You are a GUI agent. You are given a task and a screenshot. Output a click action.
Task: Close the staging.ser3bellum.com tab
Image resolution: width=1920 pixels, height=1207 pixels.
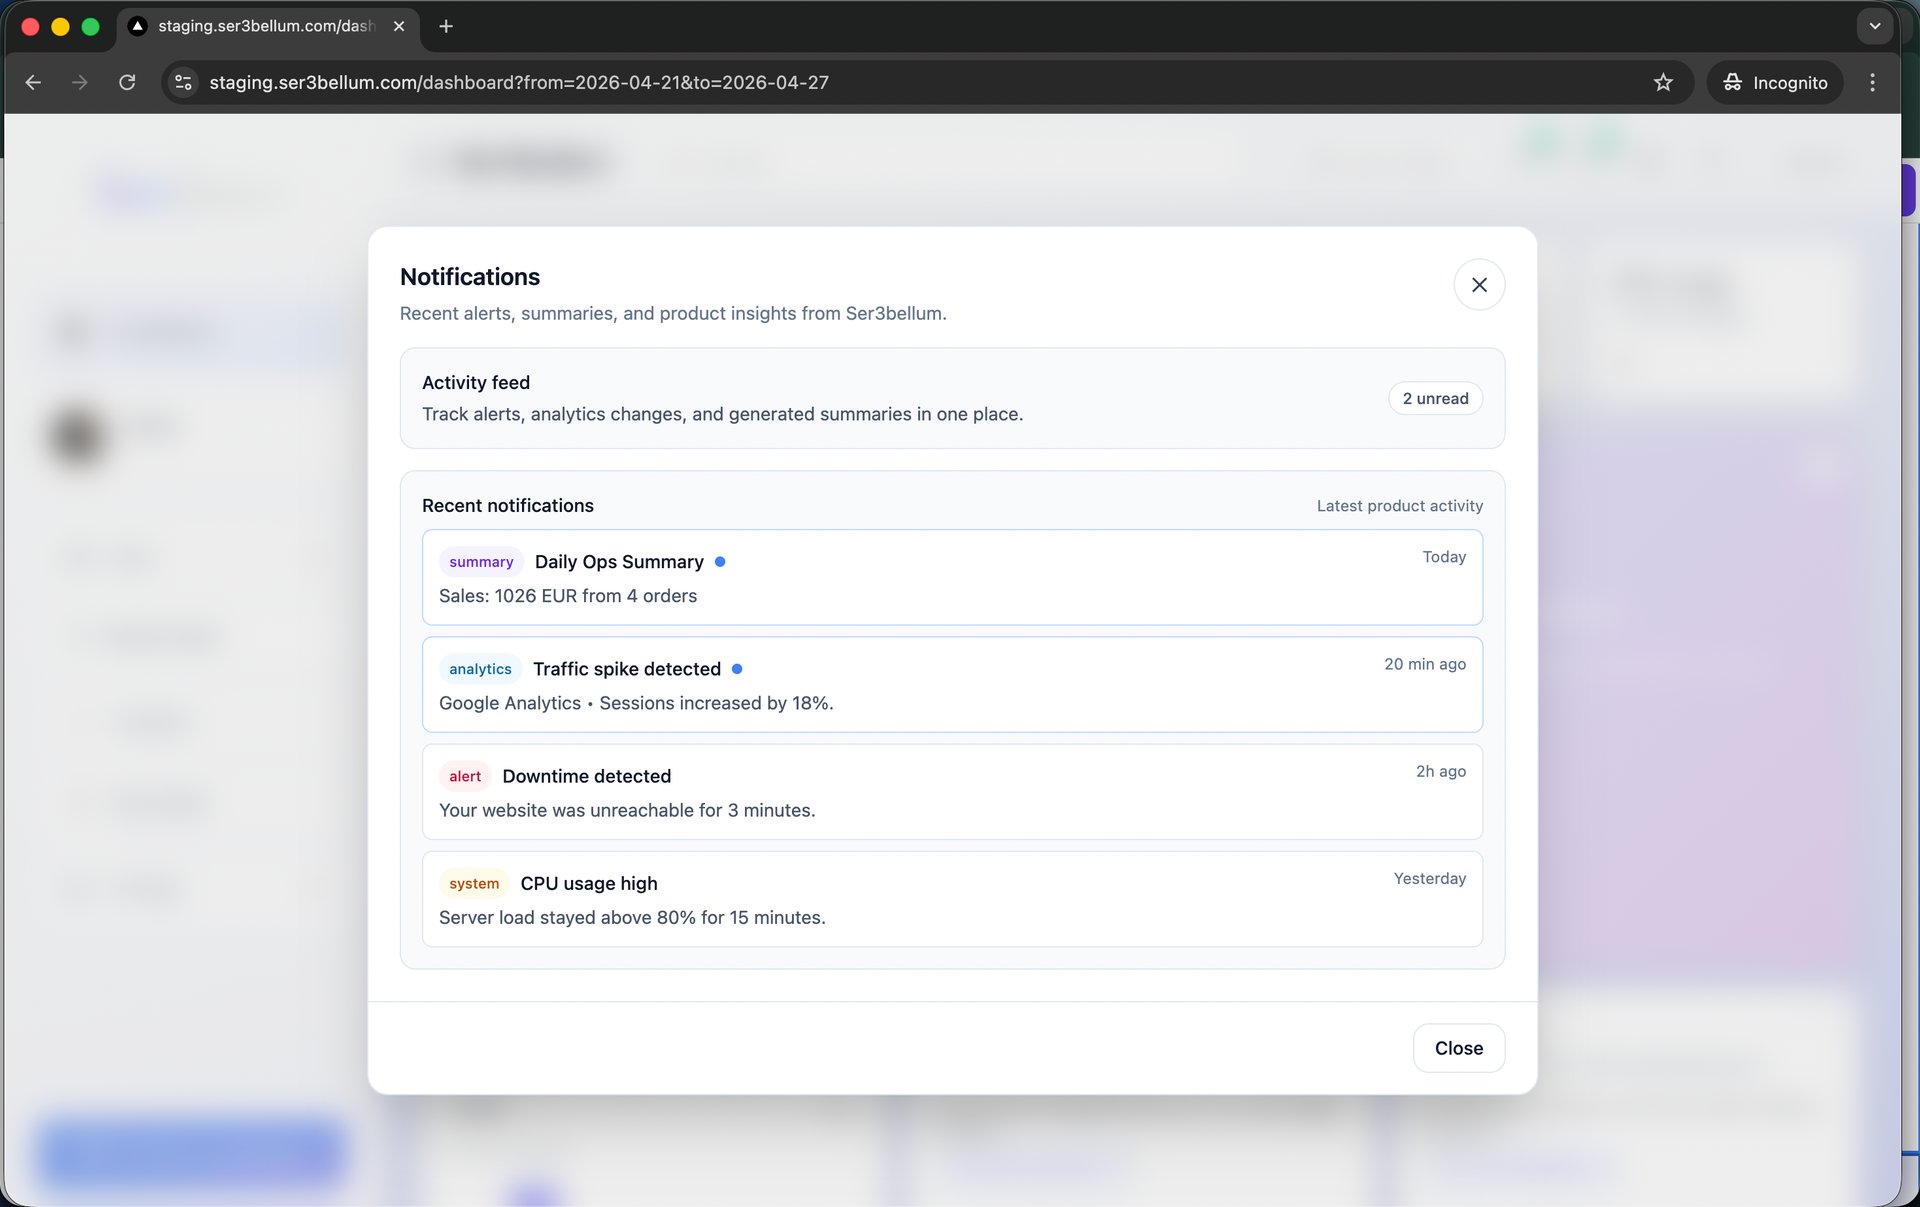(x=399, y=26)
